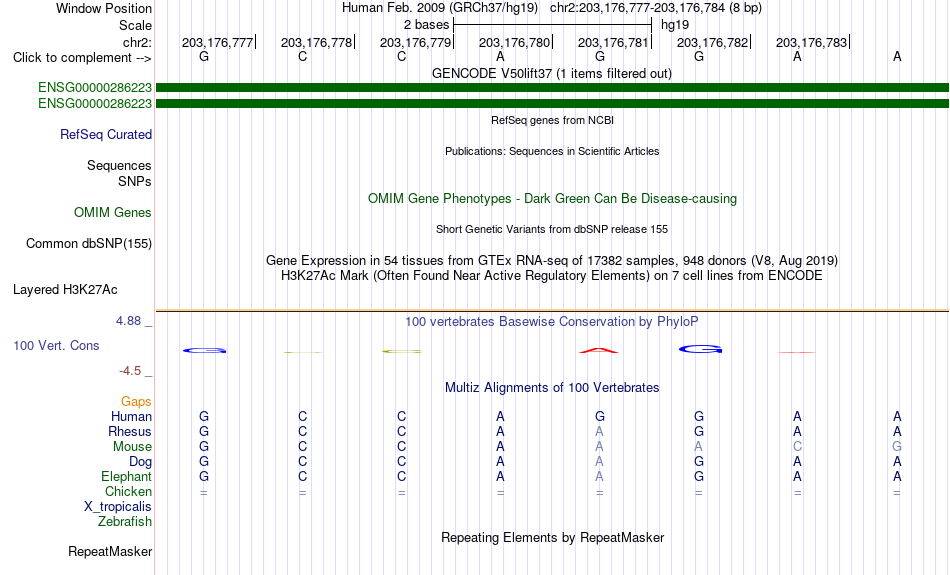Click the 4.88 conservation scale value
This screenshot has width=950, height=575.
(x=128, y=321)
